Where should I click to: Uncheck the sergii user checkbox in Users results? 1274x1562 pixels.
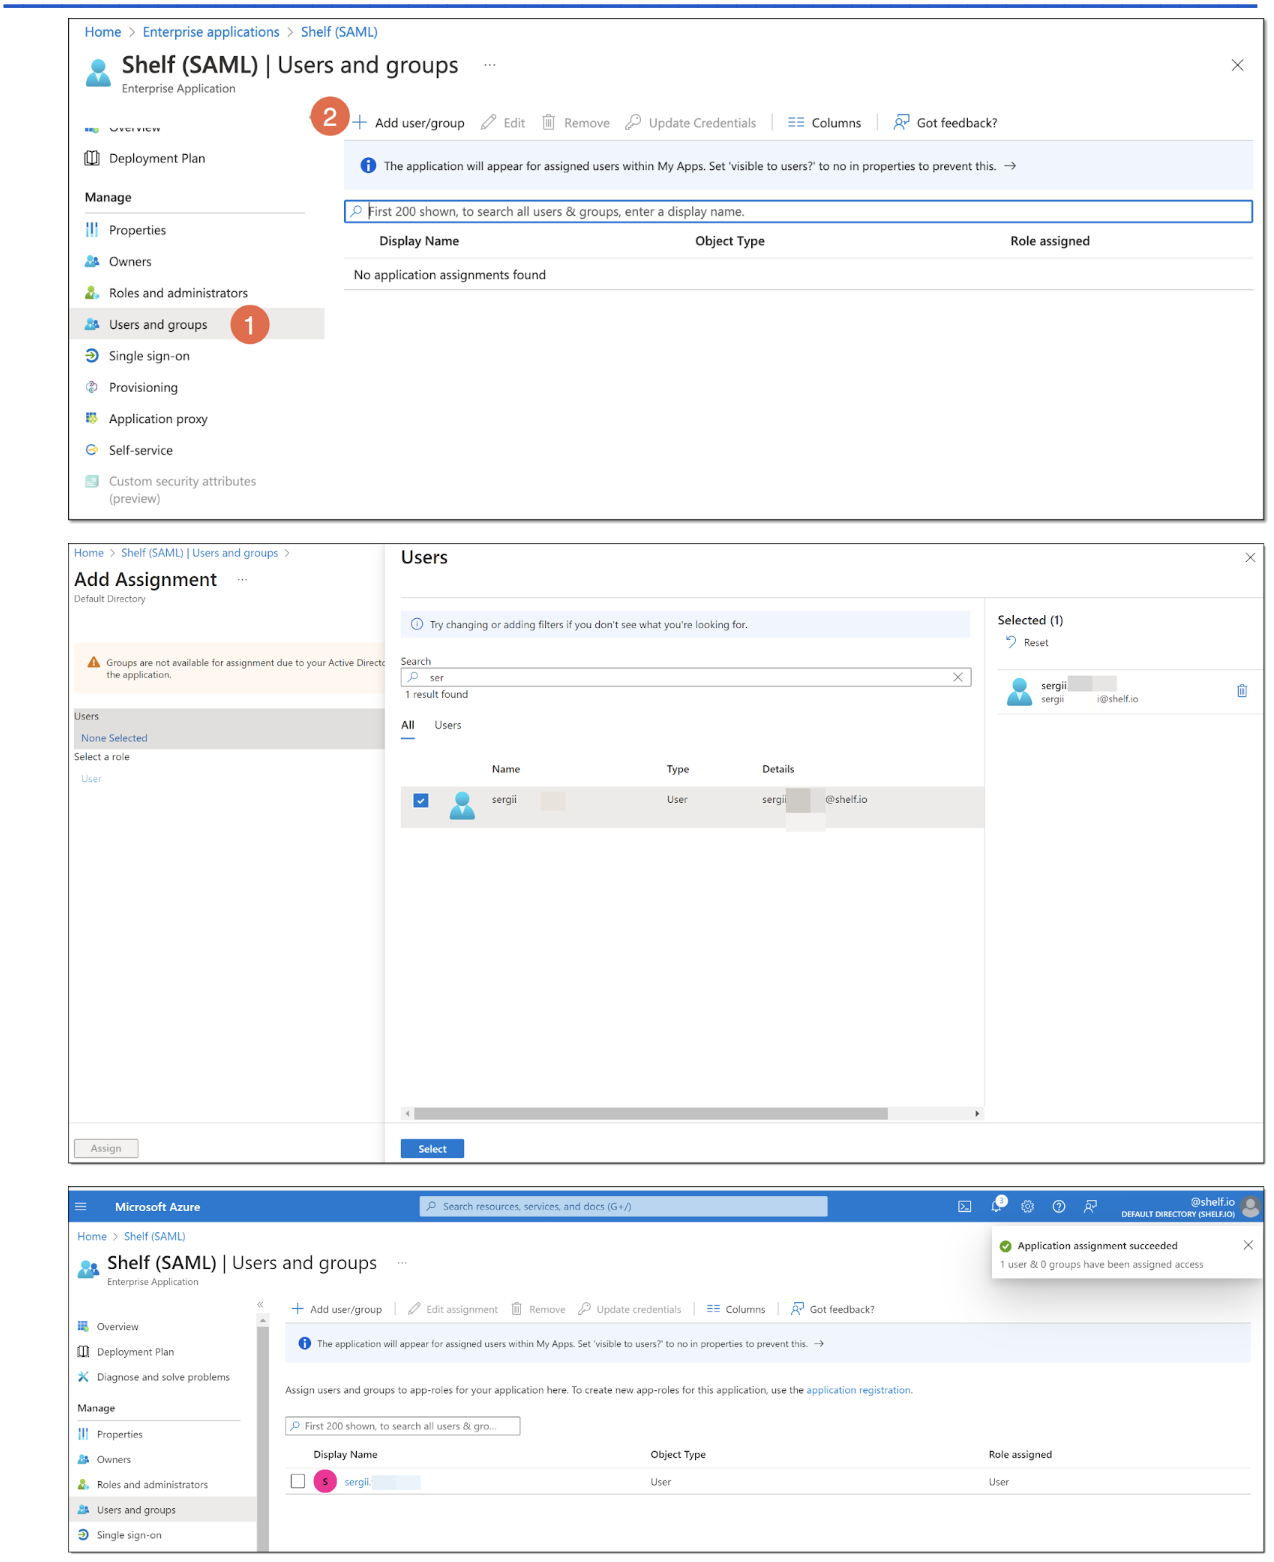(x=421, y=800)
